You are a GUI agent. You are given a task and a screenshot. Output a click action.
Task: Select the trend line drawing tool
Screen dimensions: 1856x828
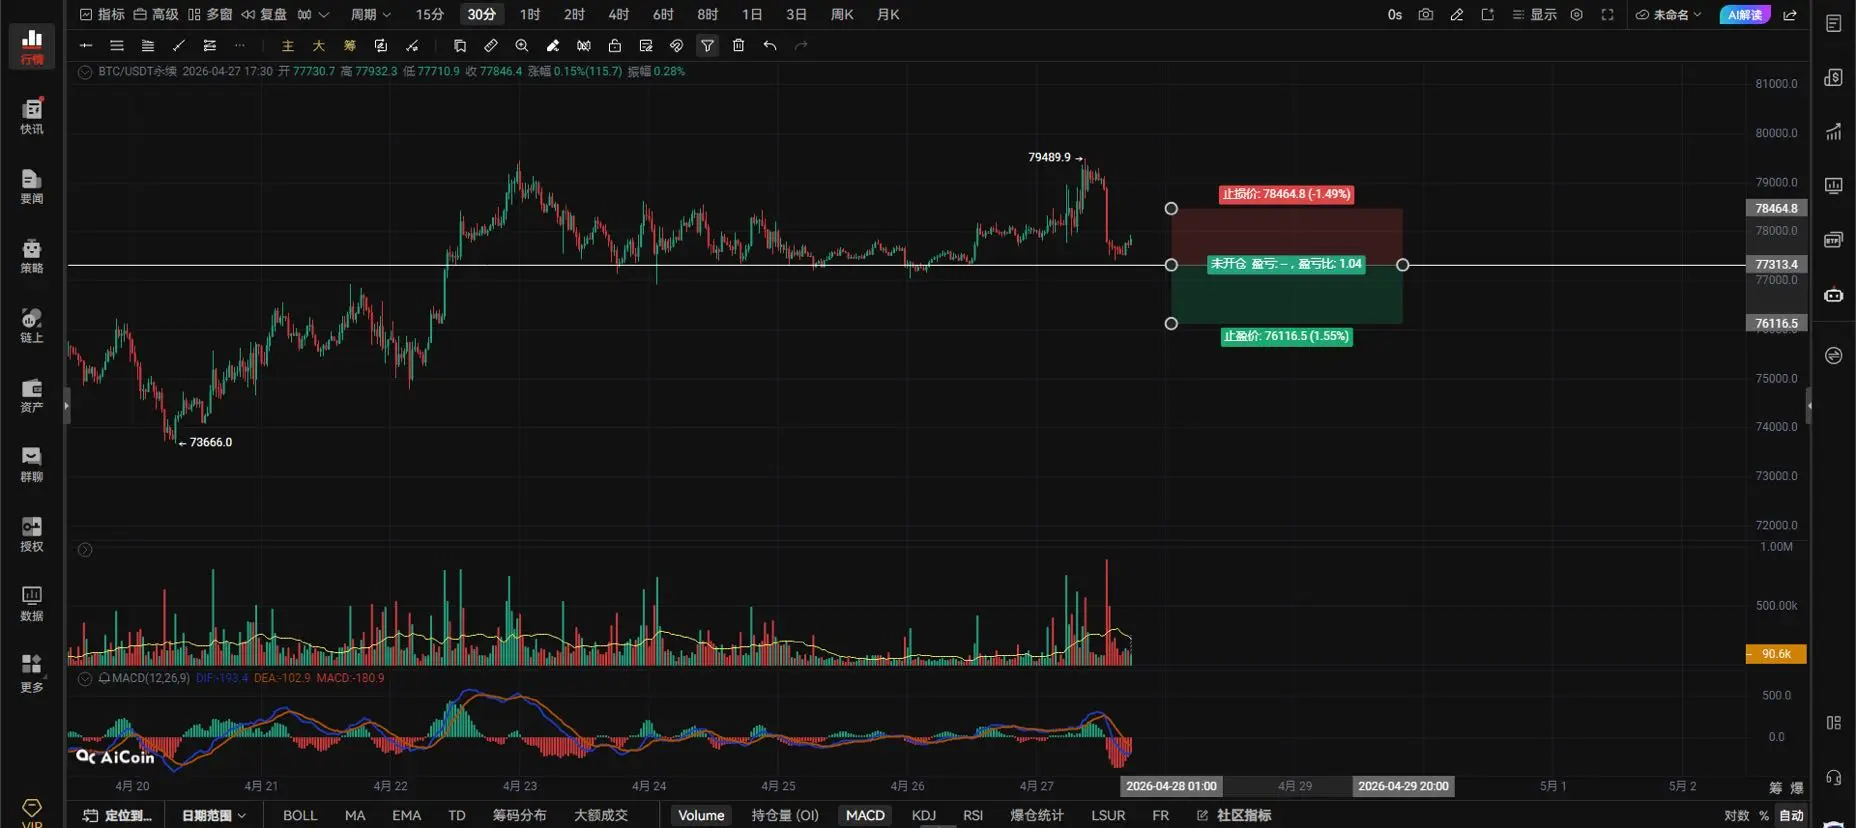click(x=179, y=45)
